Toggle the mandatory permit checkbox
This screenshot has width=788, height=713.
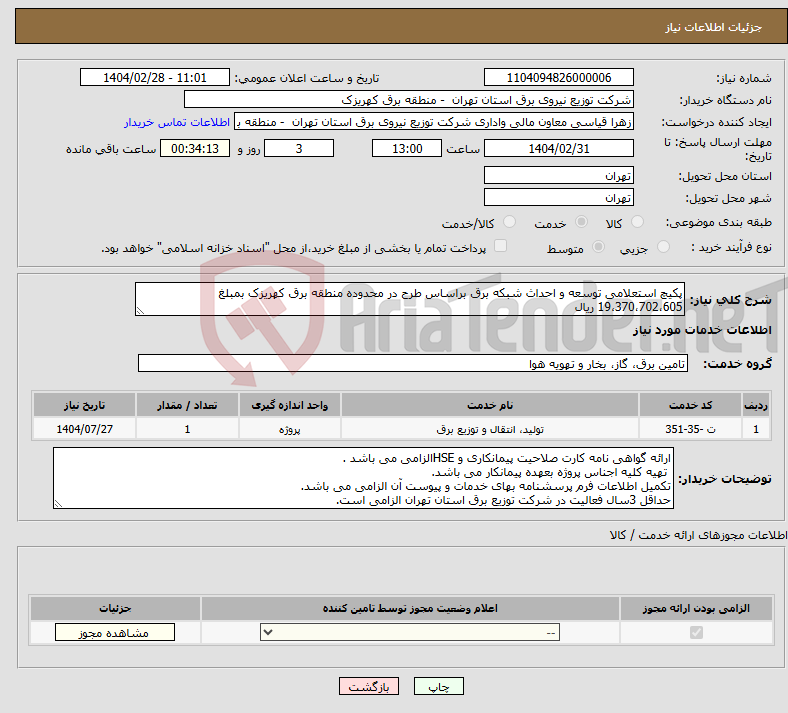(696, 632)
